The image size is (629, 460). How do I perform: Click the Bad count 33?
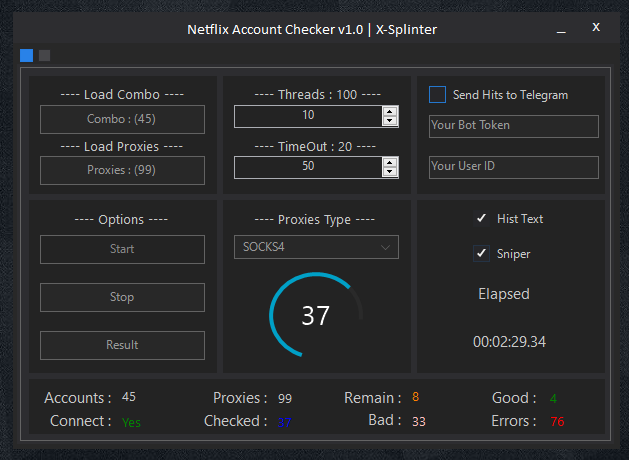coord(419,421)
